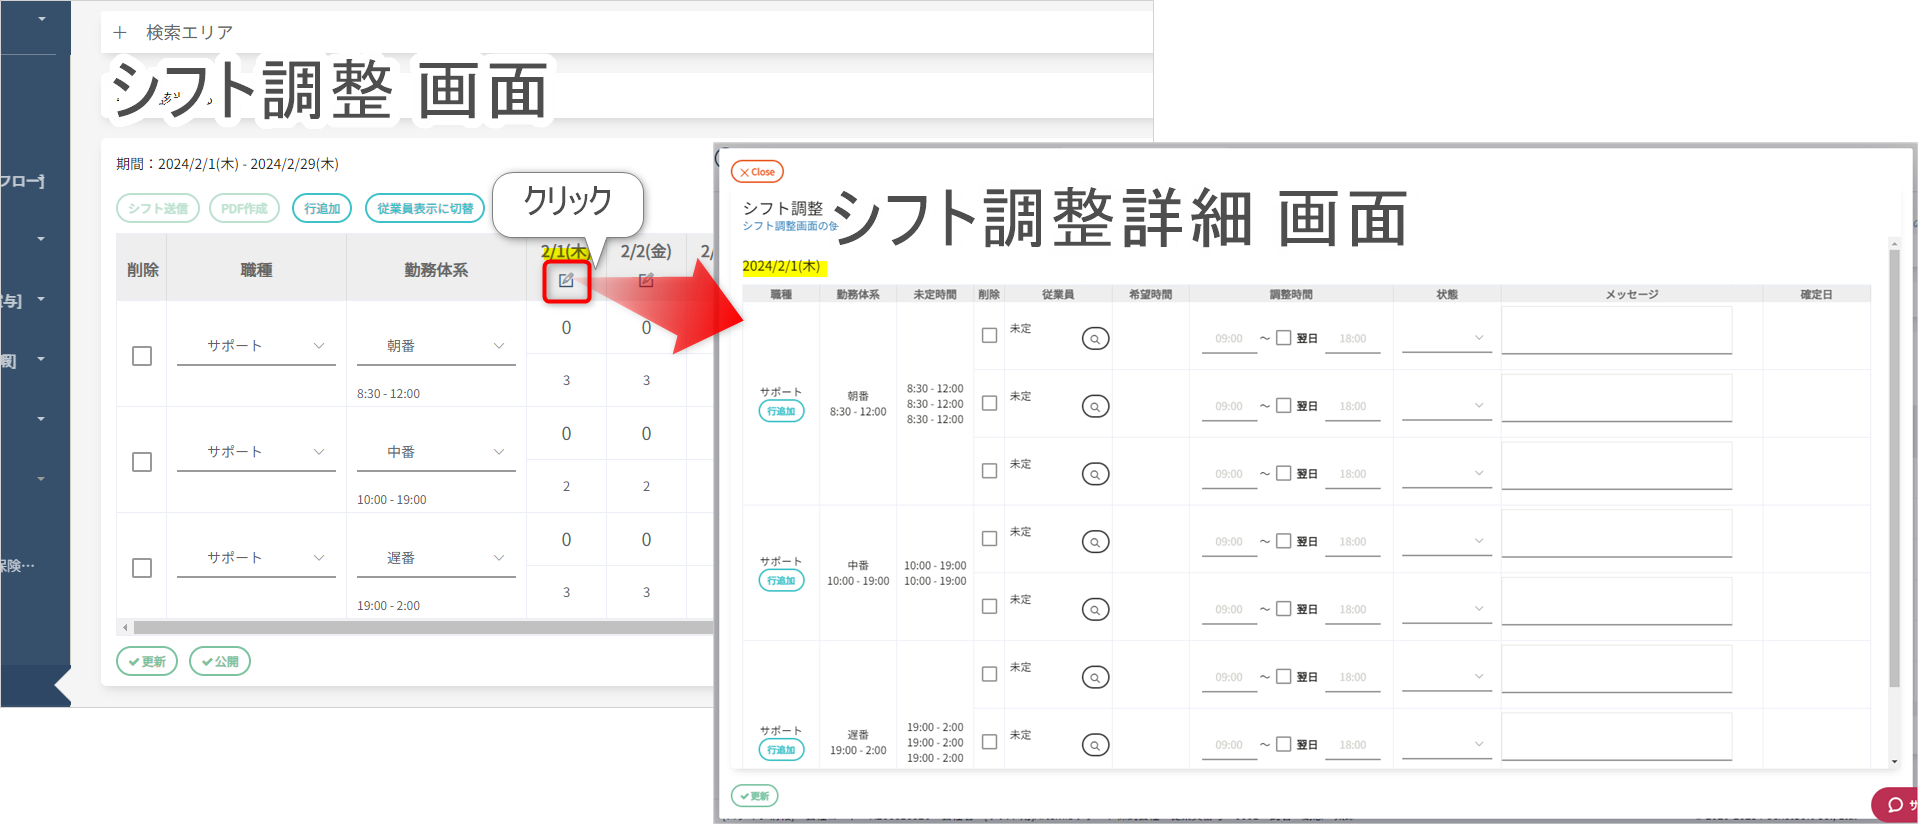Click the sidebar collapse arrow at bottom left

[x=62, y=686]
